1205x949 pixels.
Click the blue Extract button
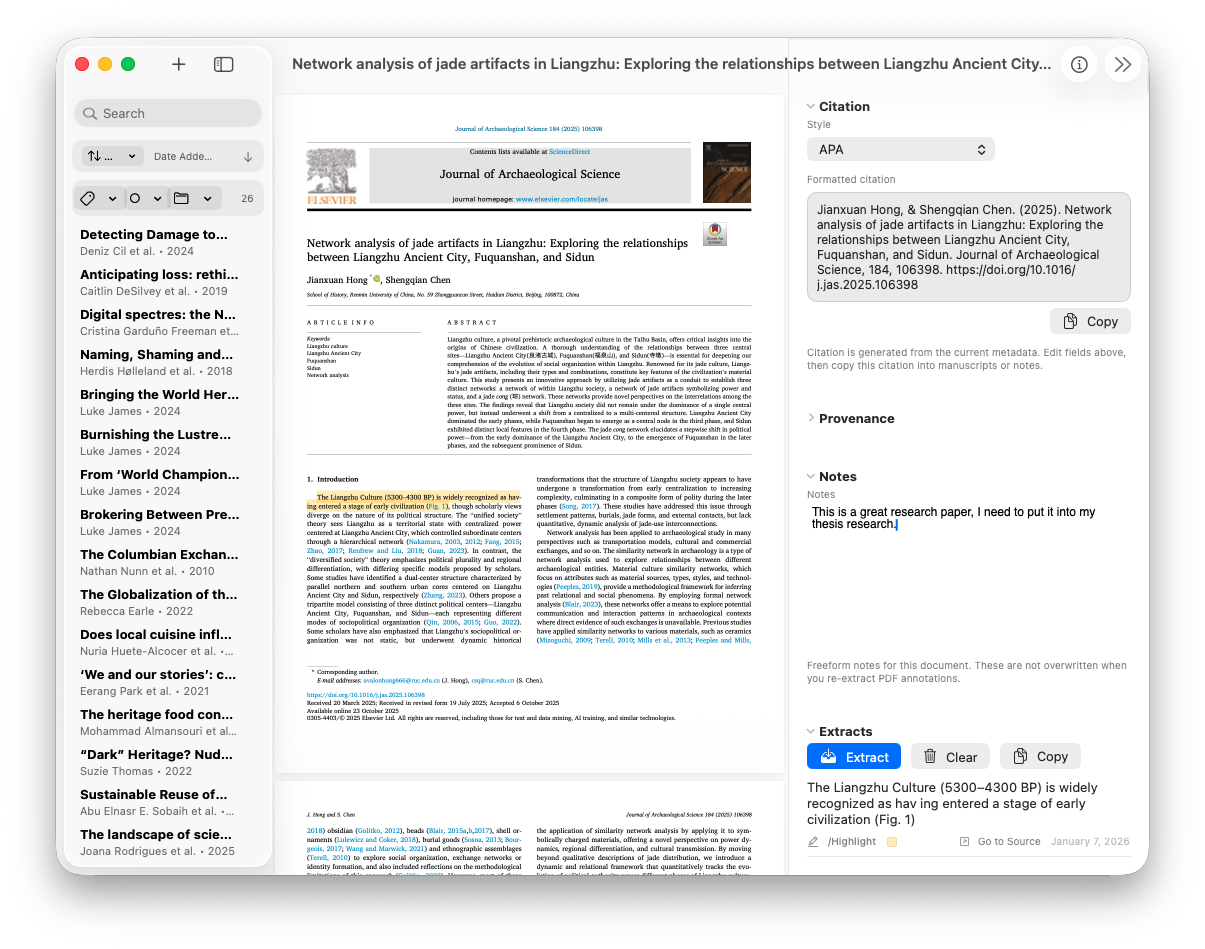[x=853, y=756]
